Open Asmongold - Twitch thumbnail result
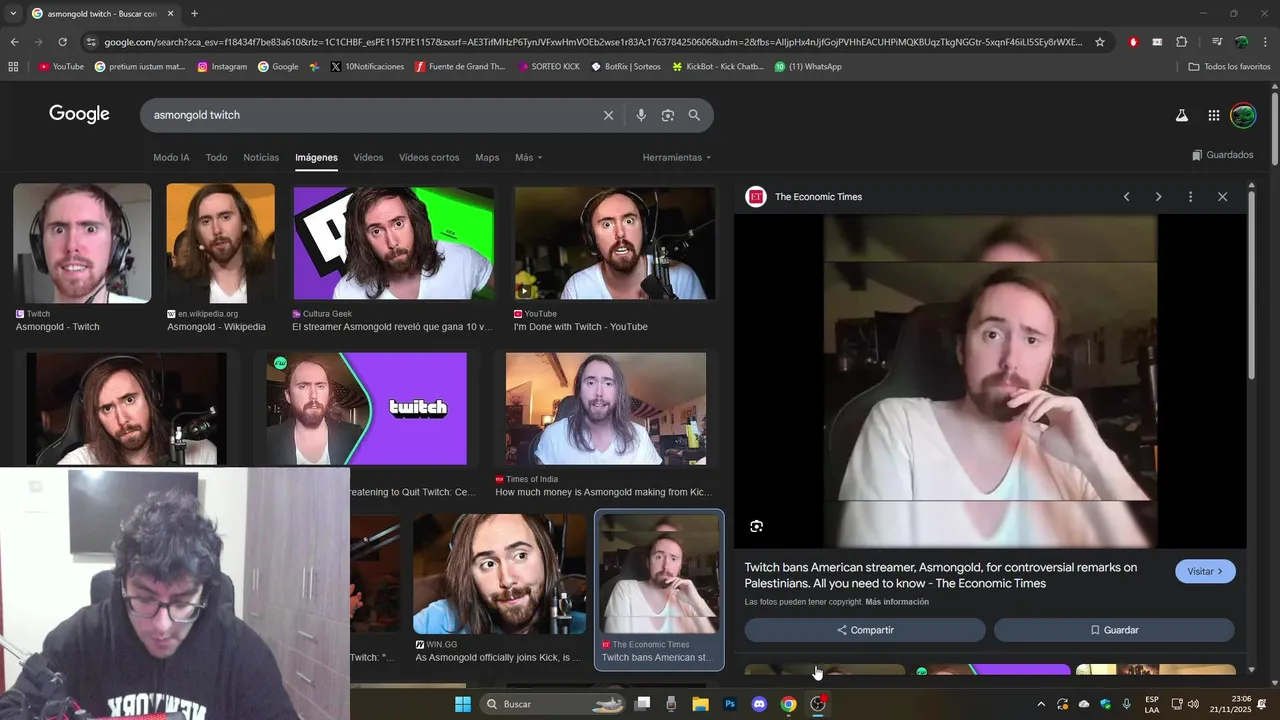 coord(82,243)
